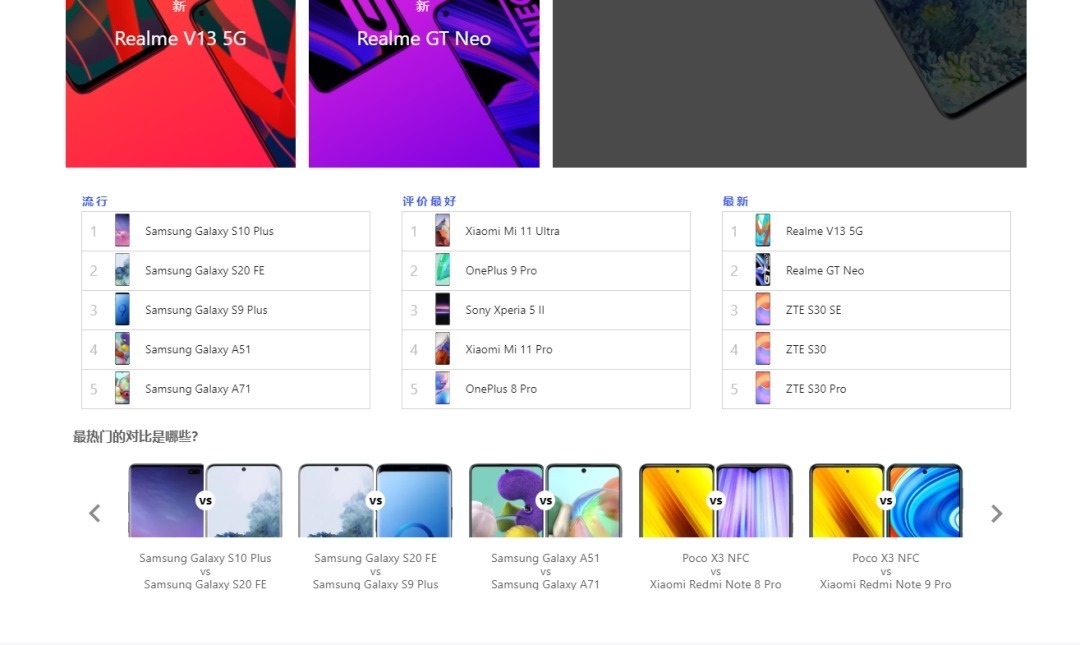Viewport: 1080px width, 645px height.
Task: Open OnePlus 8 Pro link
Action: (x=501, y=389)
